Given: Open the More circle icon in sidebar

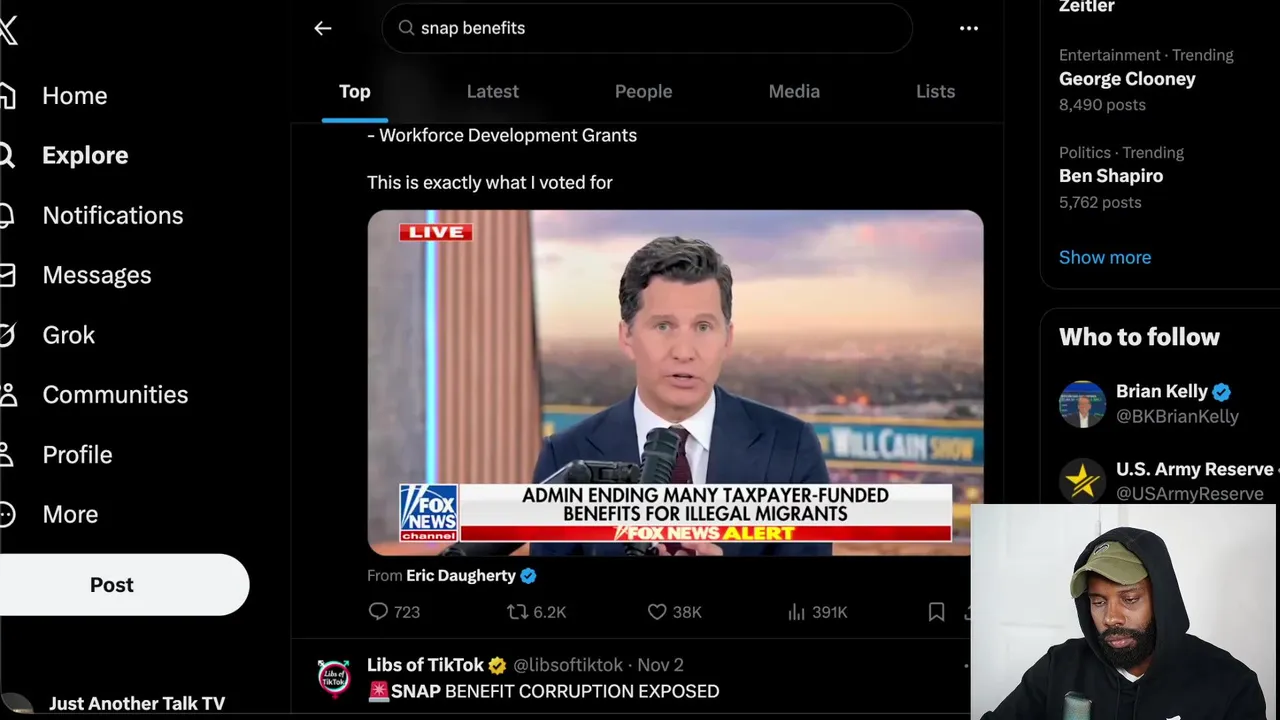Looking at the screenshot, I should (x=7, y=514).
